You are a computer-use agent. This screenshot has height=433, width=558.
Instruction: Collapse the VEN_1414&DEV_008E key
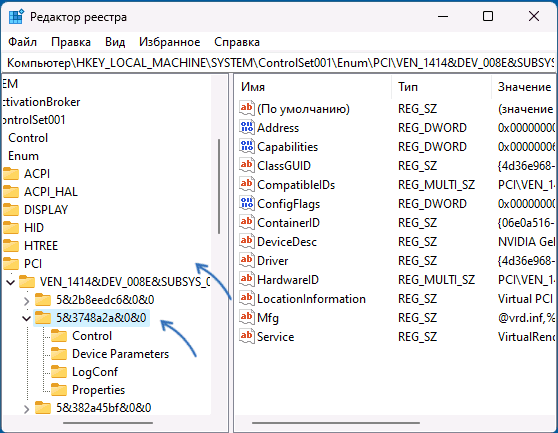(x=11, y=282)
